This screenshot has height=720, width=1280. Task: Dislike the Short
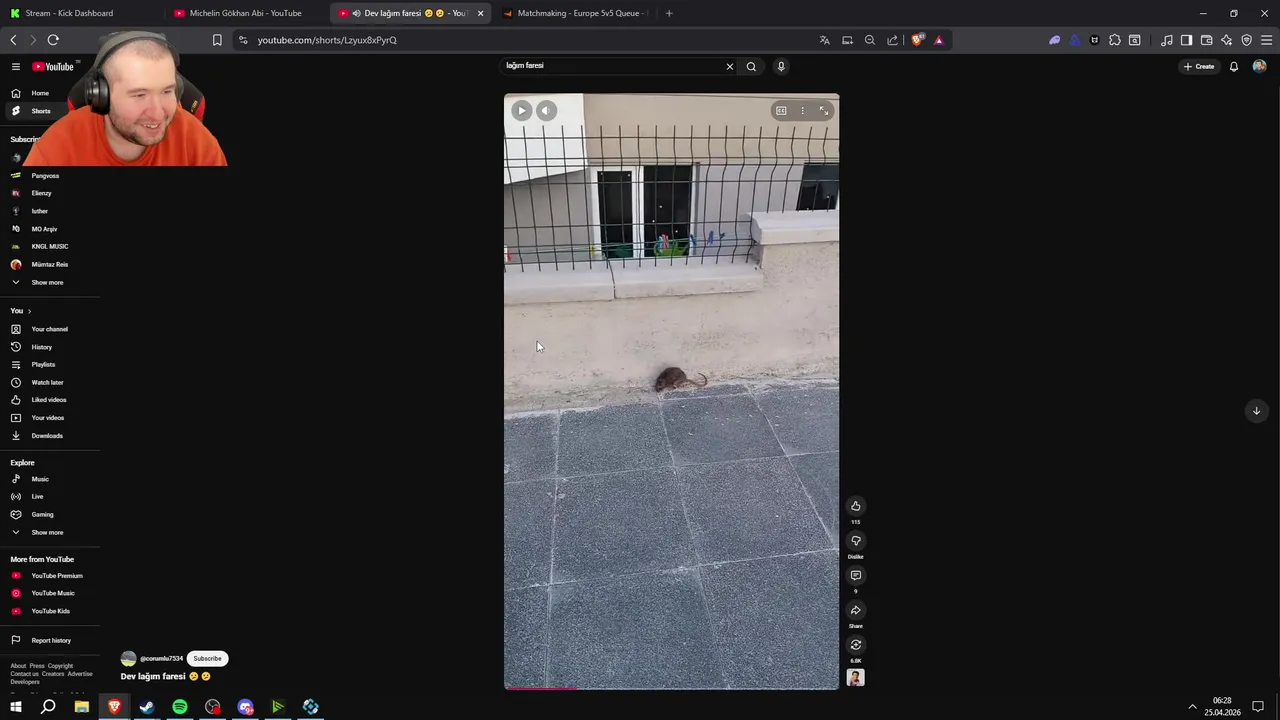coord(855,541)
